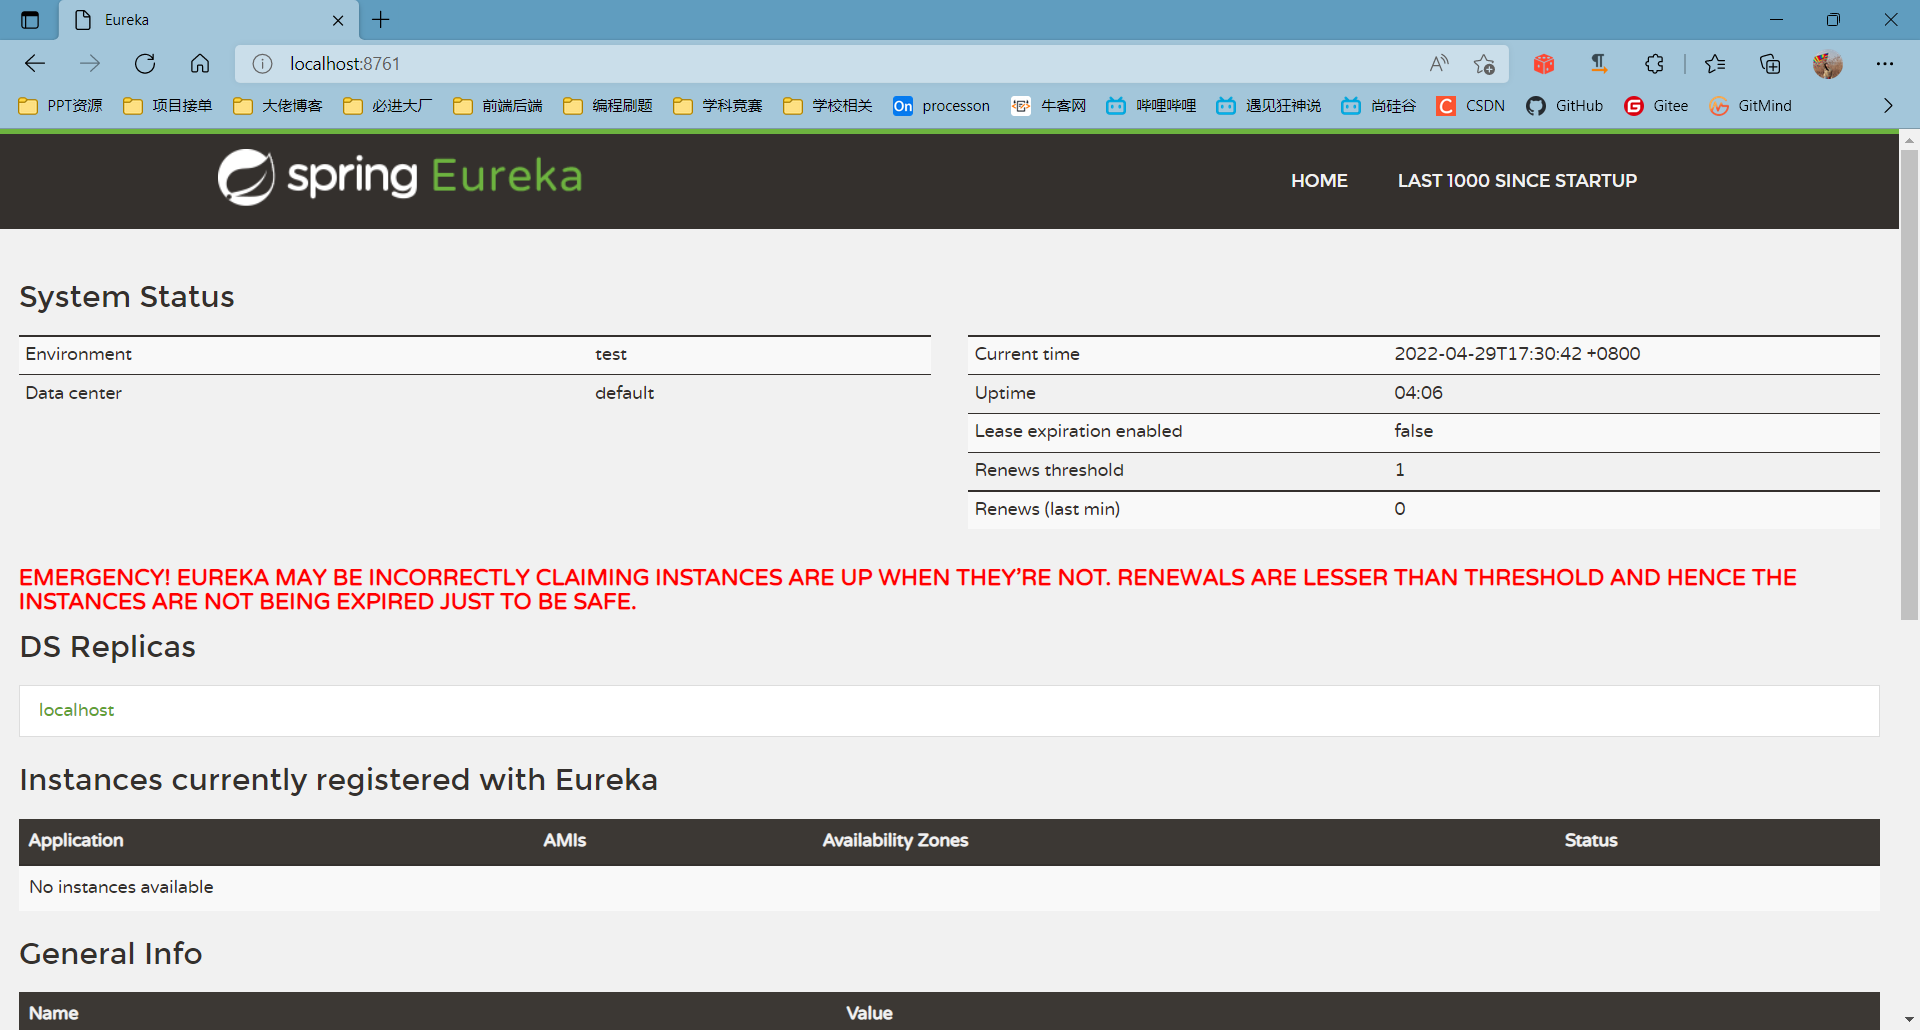Expand overflow bookmarks with the chevron
Screen dimensions: 1920x1030
pos(1888,105)
